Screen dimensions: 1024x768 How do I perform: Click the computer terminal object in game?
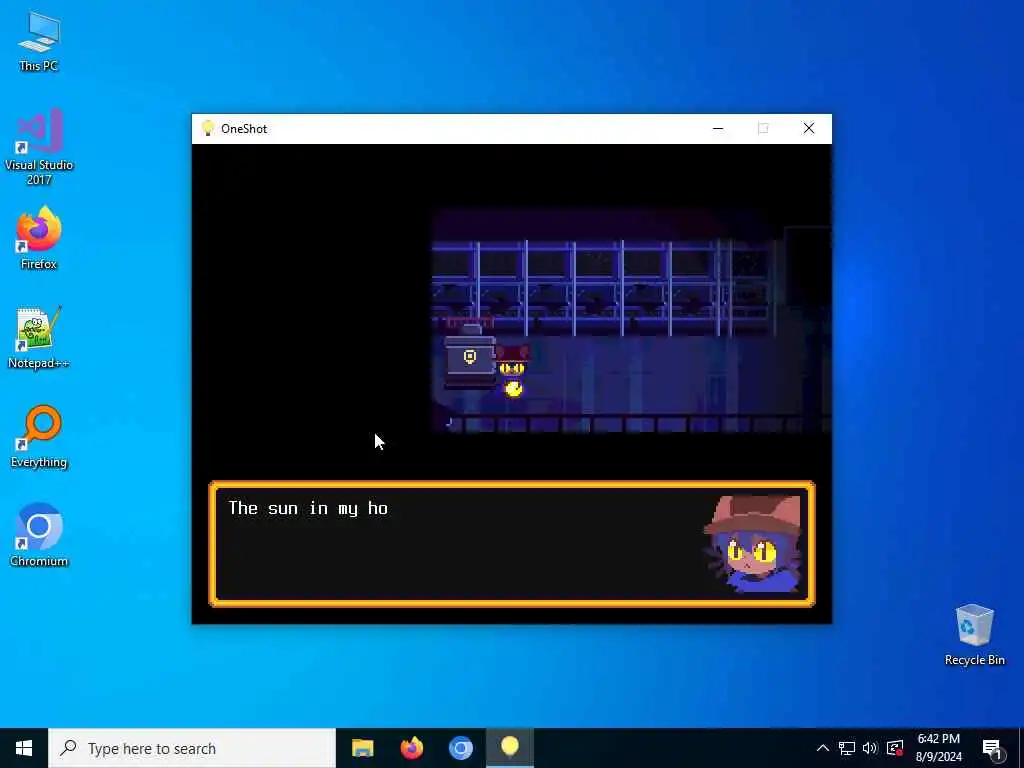point(470,357)
